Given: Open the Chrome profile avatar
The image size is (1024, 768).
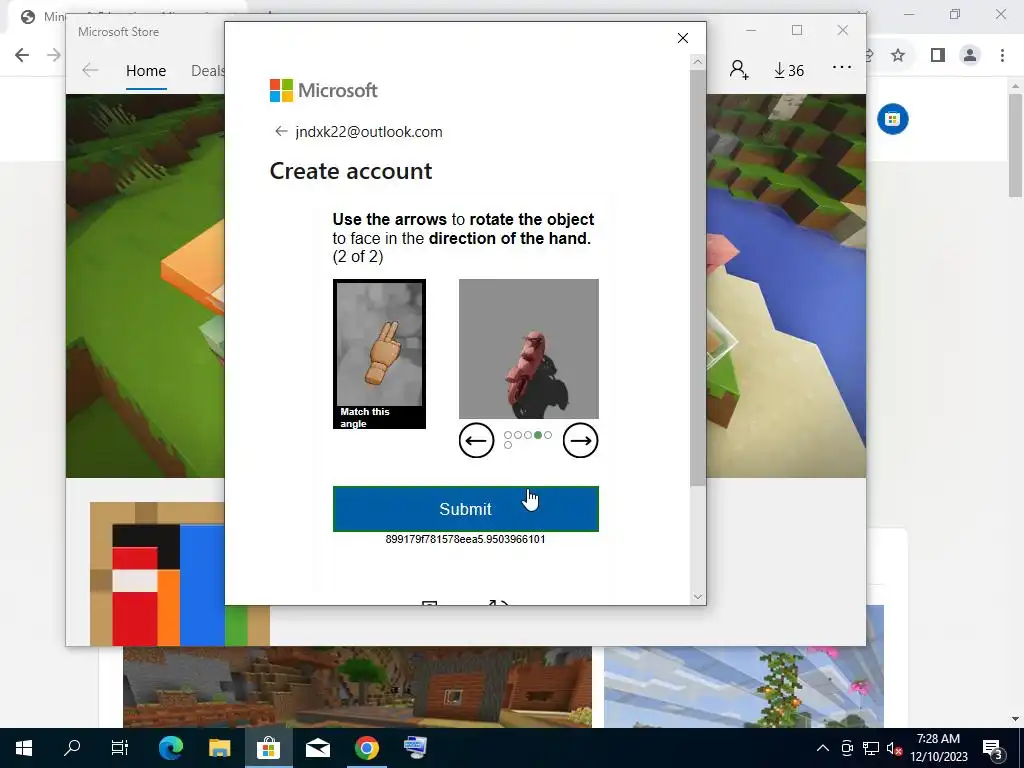Looking at the screenshot, I should pyautogui.click(x=970, y=56).
